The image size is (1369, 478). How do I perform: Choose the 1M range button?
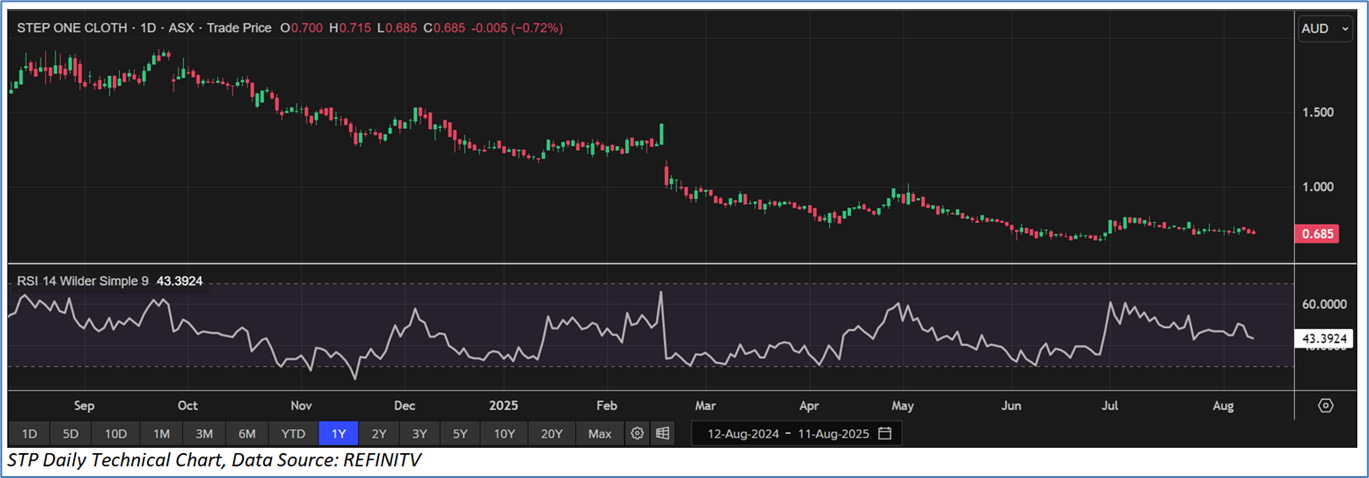(161, 434)
